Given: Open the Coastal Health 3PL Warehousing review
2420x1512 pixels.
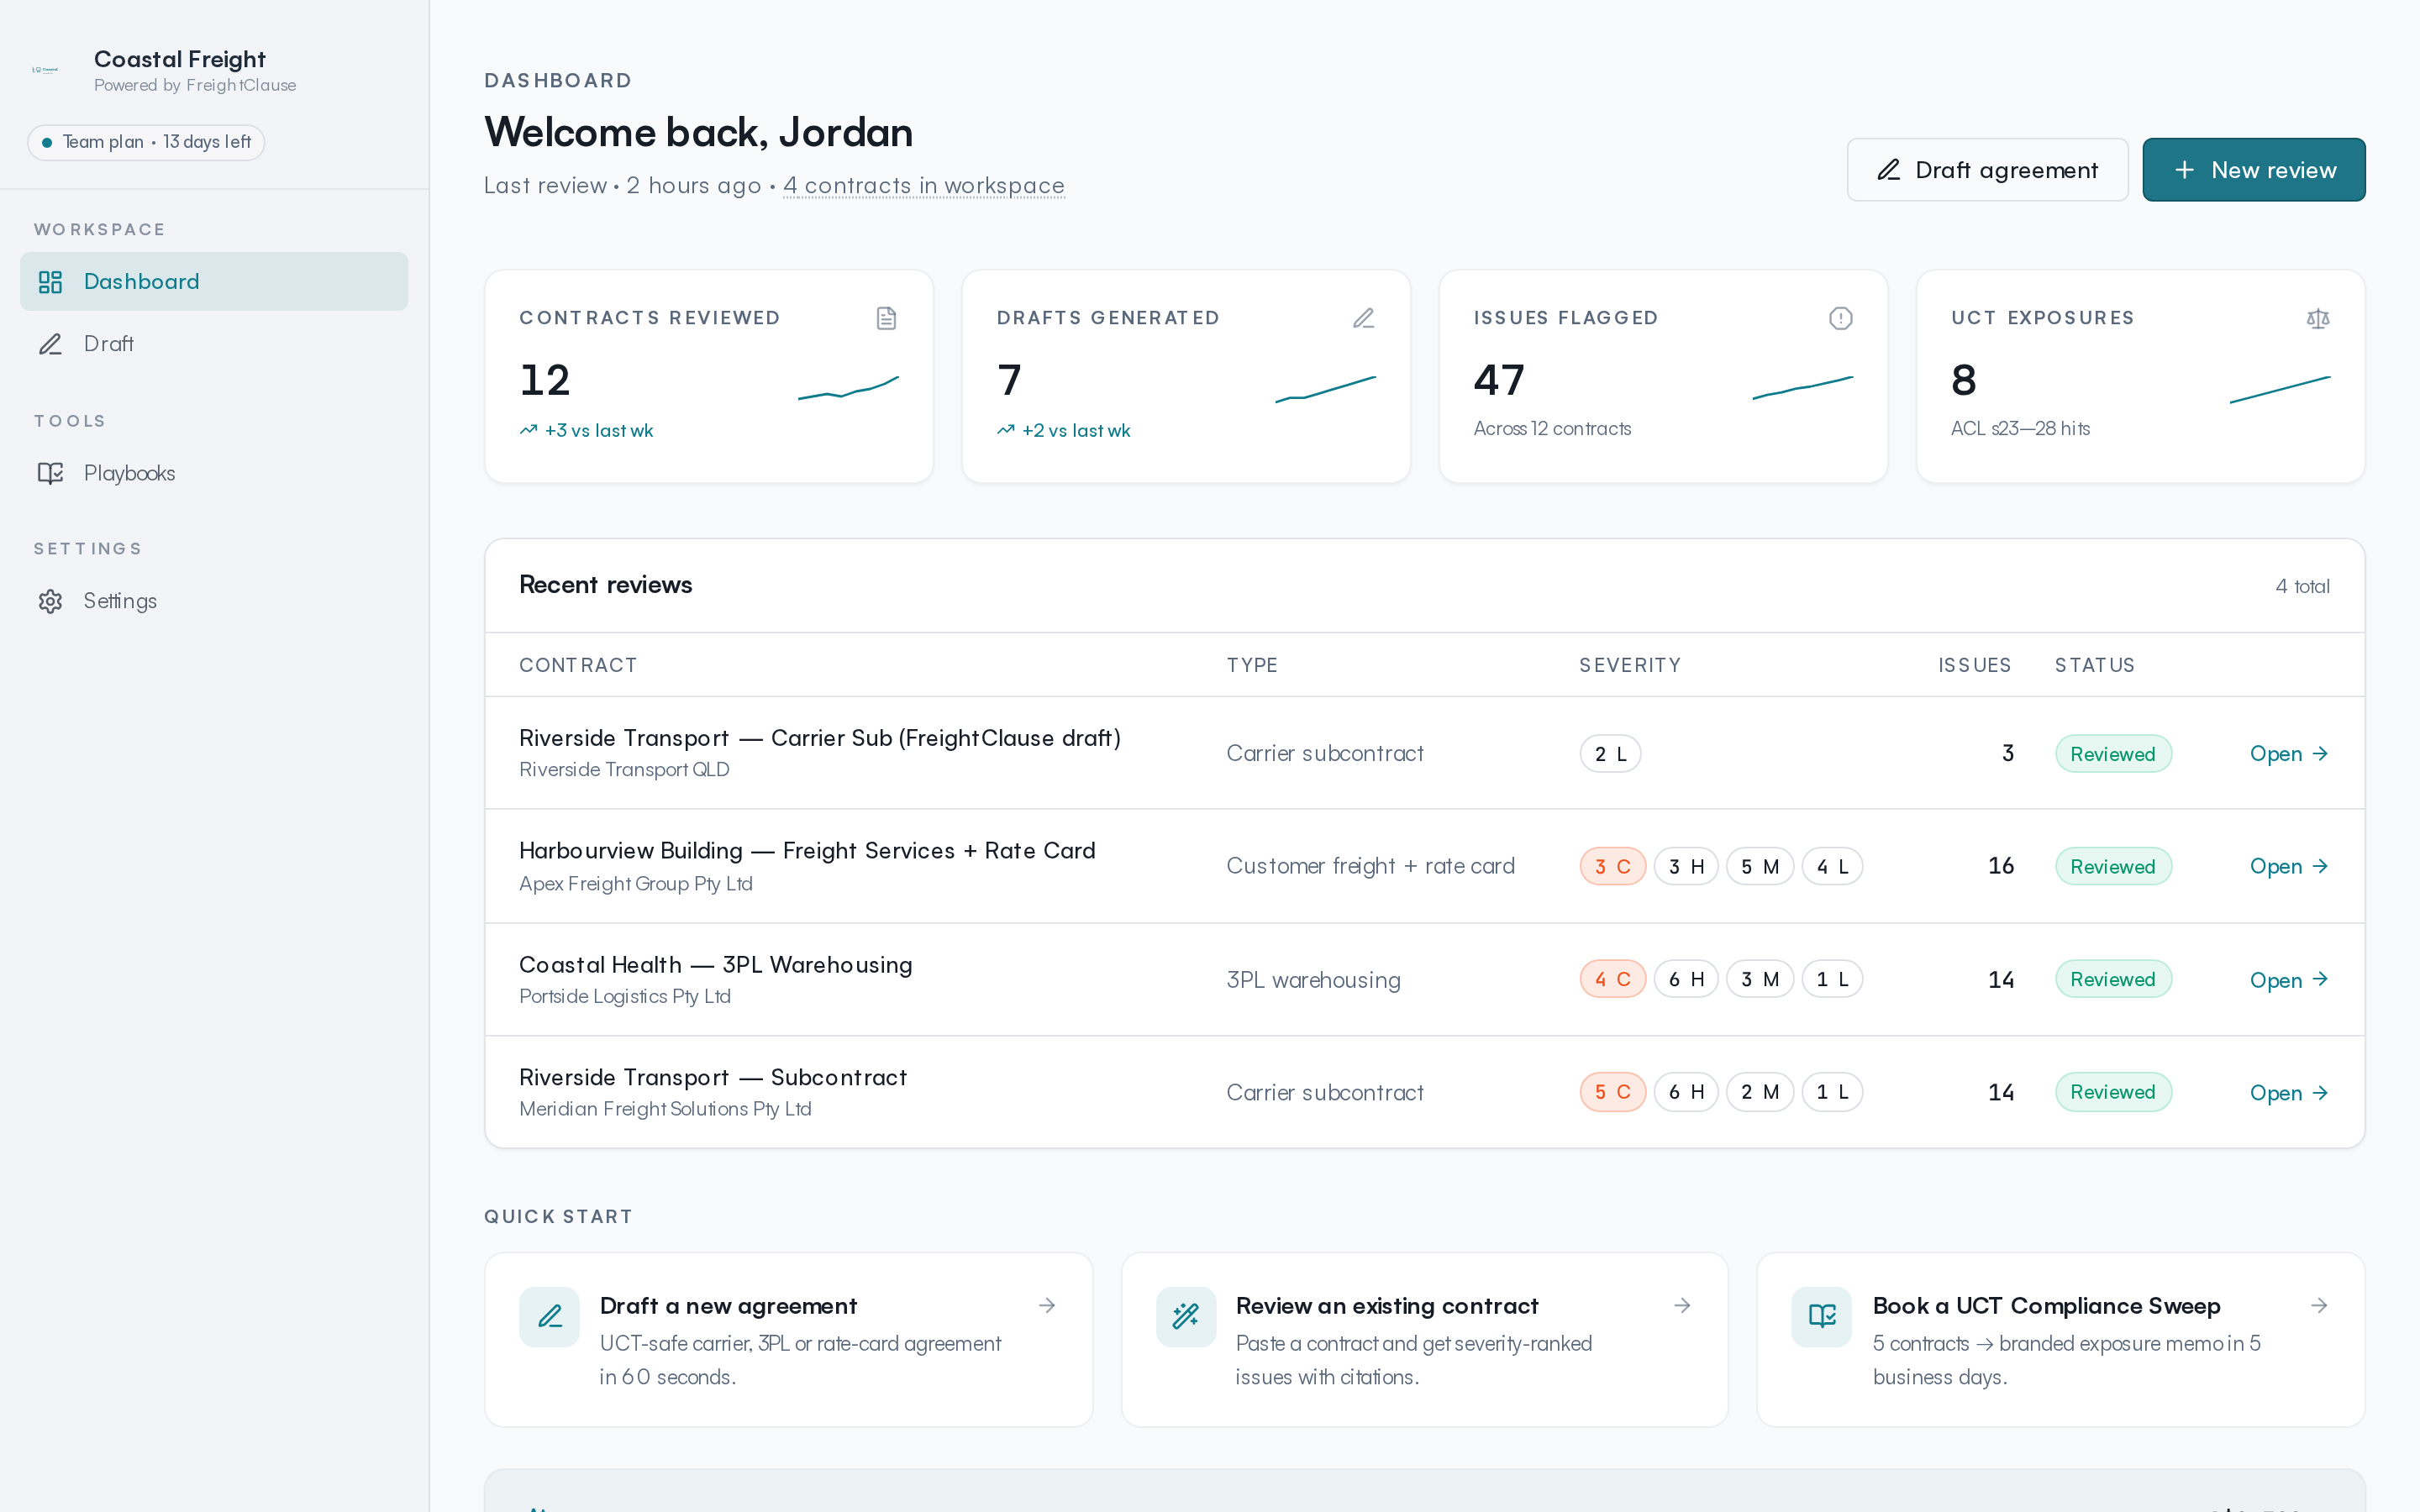Looking at the screenshot, I should [2288, 980].
